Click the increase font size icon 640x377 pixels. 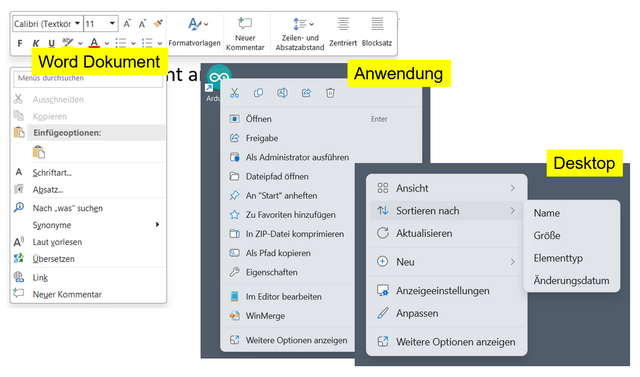point(127,24)
